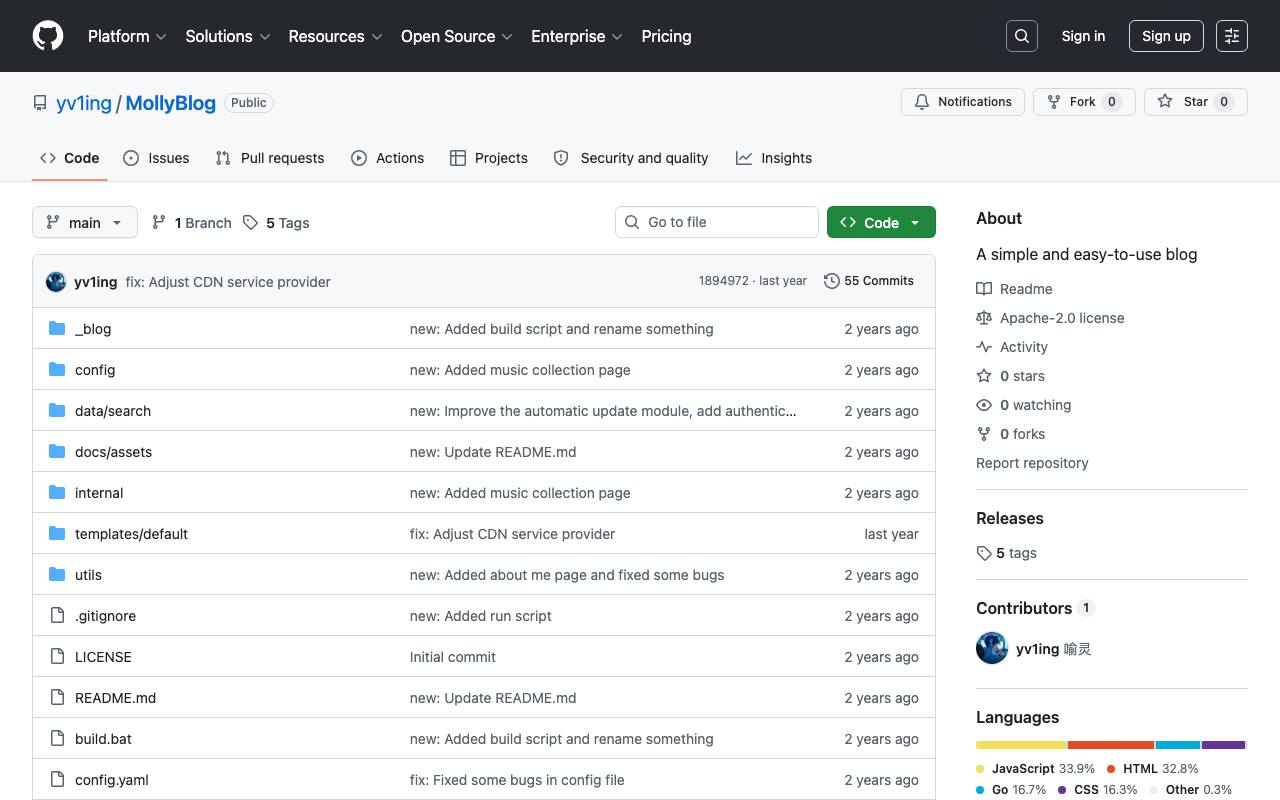Expand the Solutions menu
The height and width of the screenshot is (800, 1280).
coord(228,36)
